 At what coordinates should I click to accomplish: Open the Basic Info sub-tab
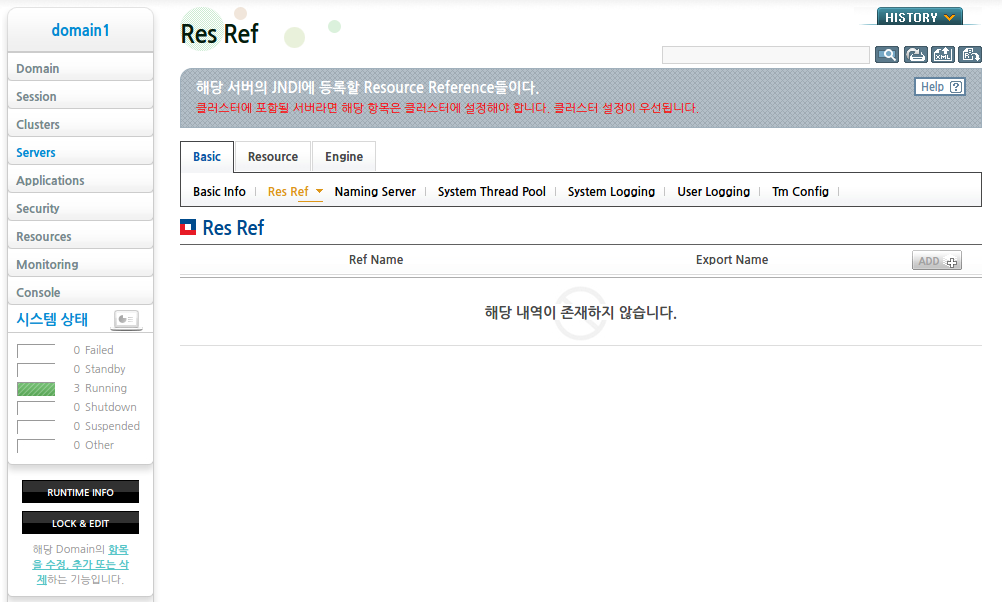[x=219, y=192]
